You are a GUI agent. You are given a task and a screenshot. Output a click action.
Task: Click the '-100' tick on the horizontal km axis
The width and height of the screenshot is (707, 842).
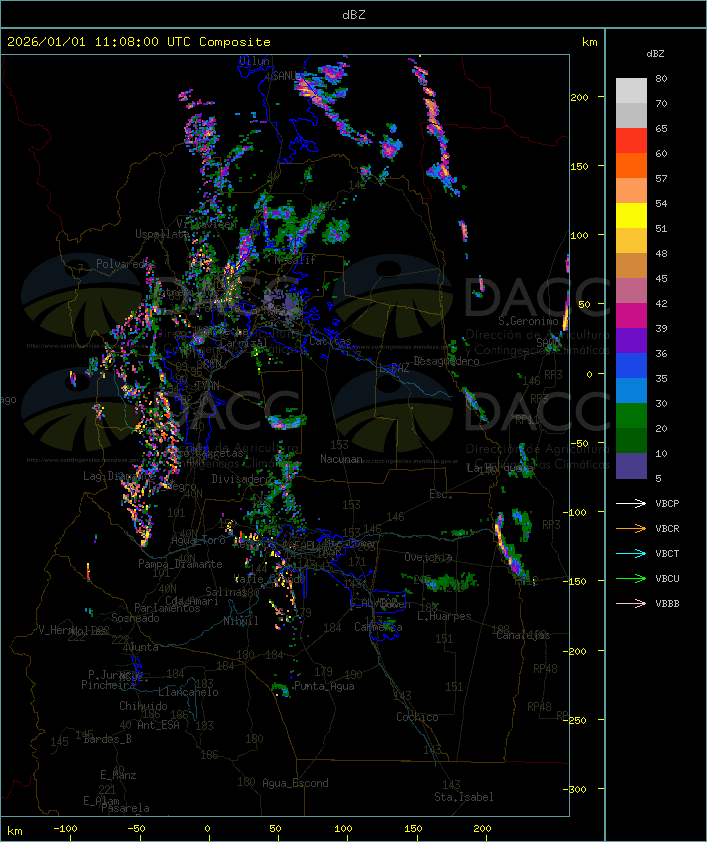click(65, 829)
